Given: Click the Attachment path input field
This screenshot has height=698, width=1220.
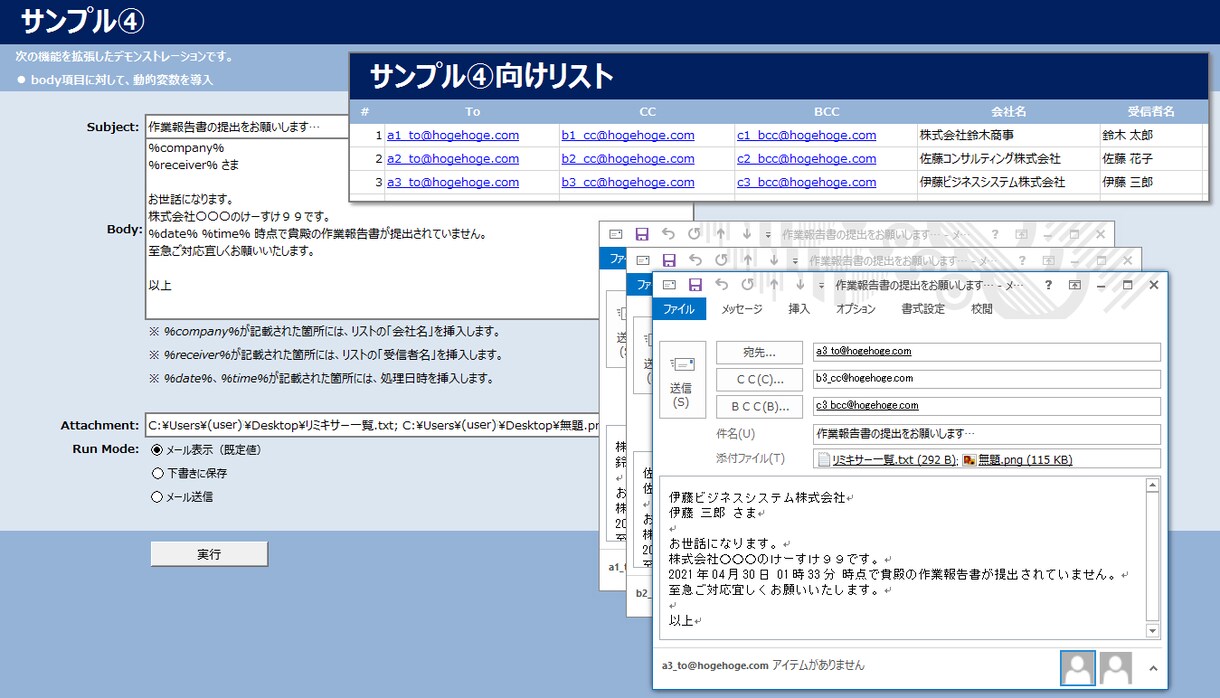Looking at the screenshot, I should point(372,425).
